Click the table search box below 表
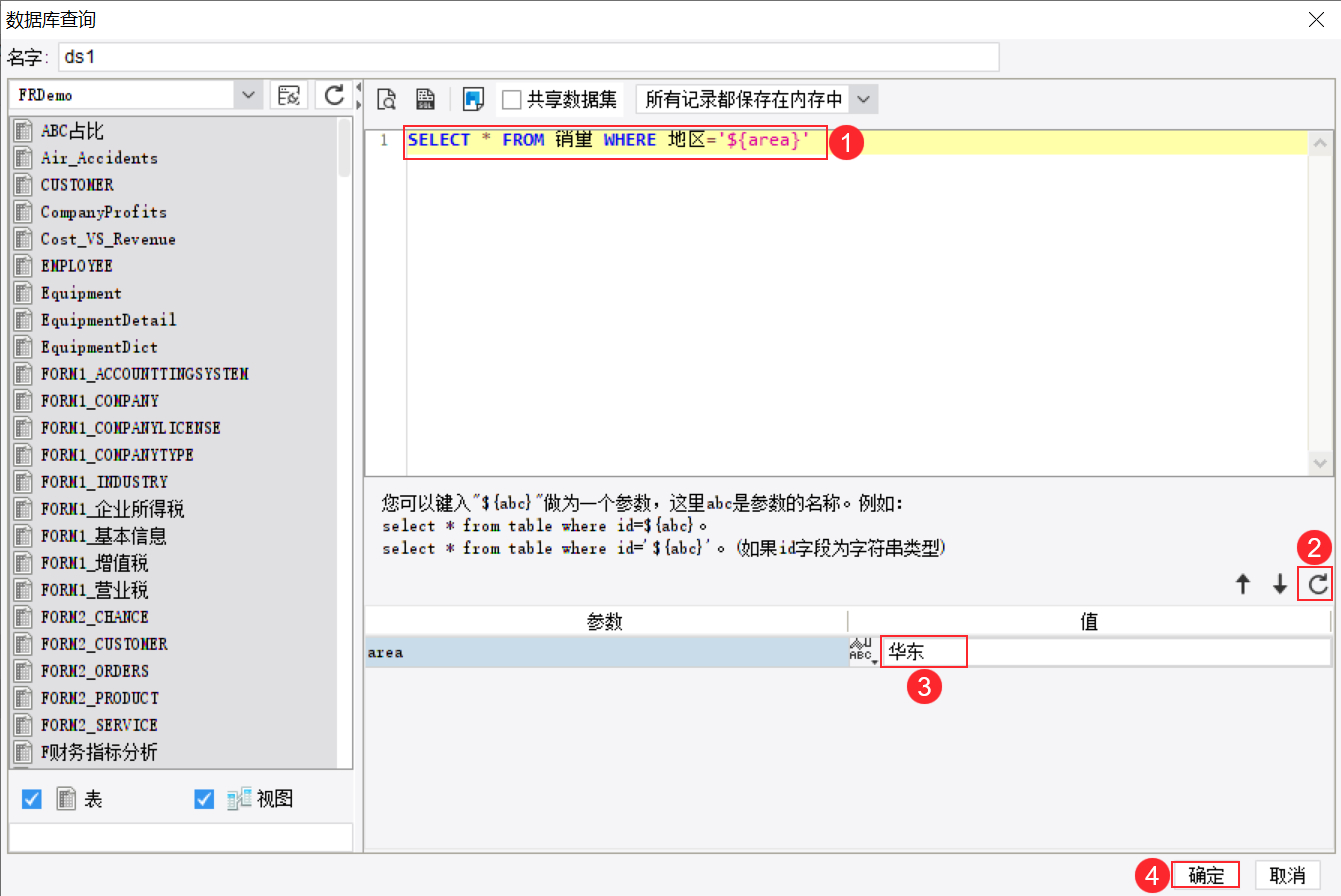 (181, 837)
